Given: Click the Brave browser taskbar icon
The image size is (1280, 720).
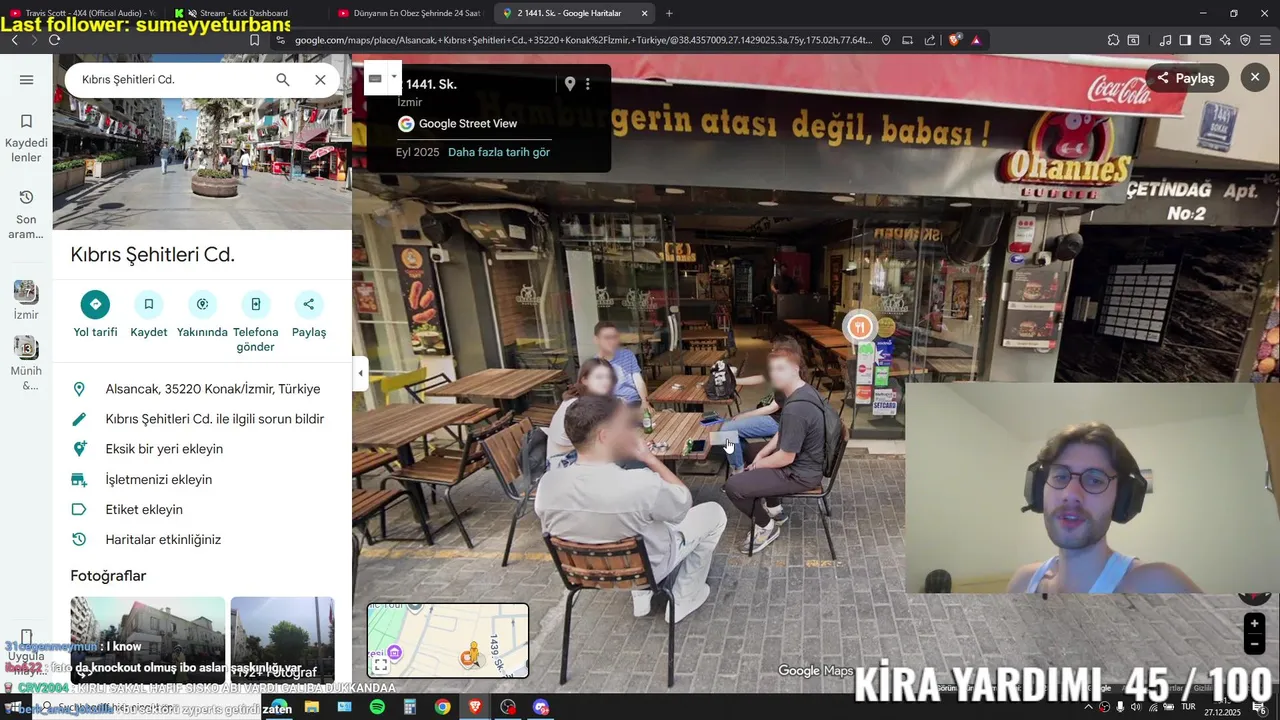Looking at the screenshot, I should click(475, 707).
